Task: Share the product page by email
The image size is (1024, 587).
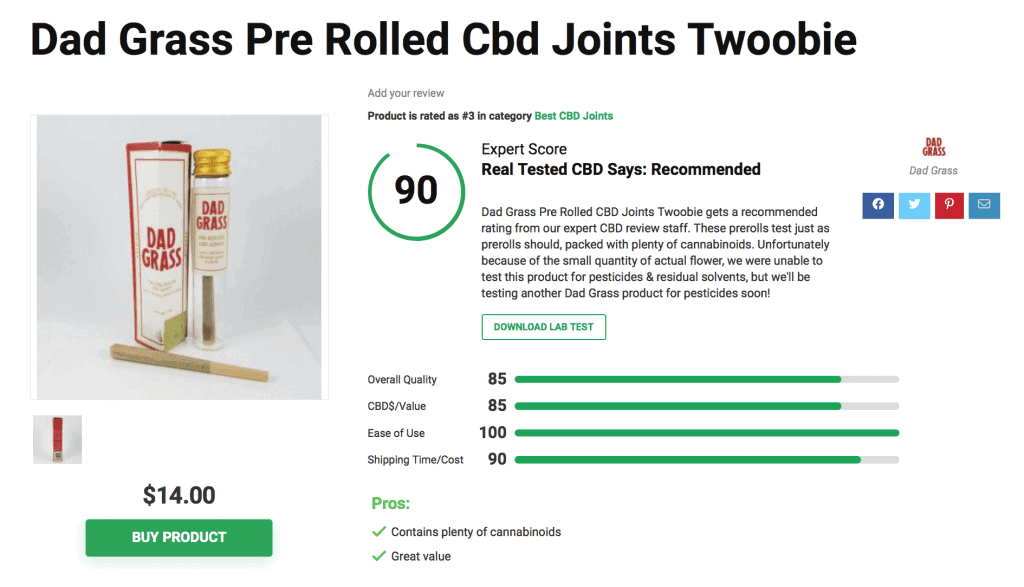Action: pos(984,205)
